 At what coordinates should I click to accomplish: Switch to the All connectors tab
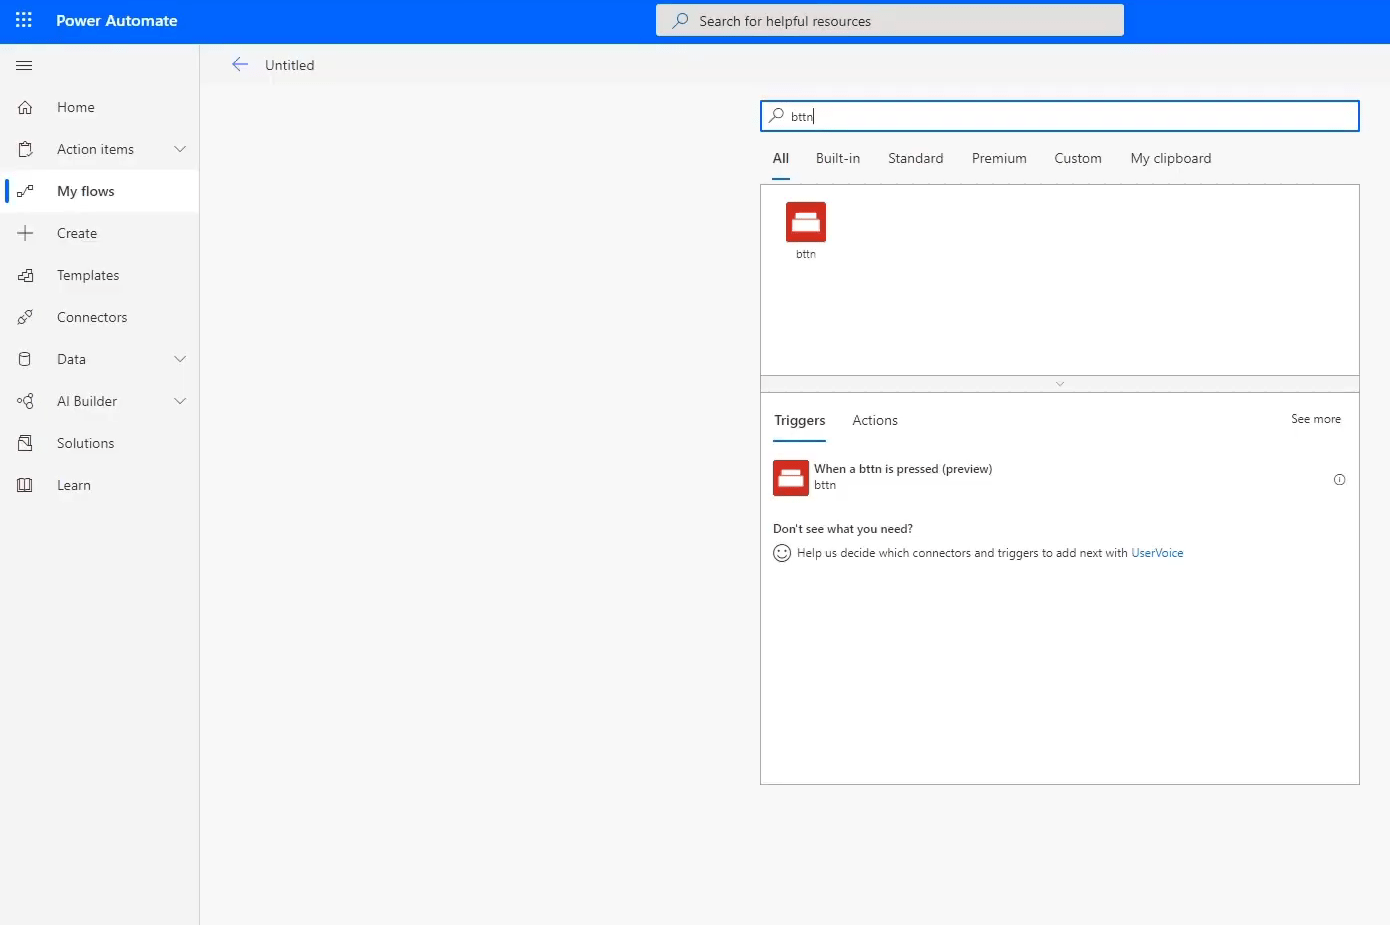[781, 158]
